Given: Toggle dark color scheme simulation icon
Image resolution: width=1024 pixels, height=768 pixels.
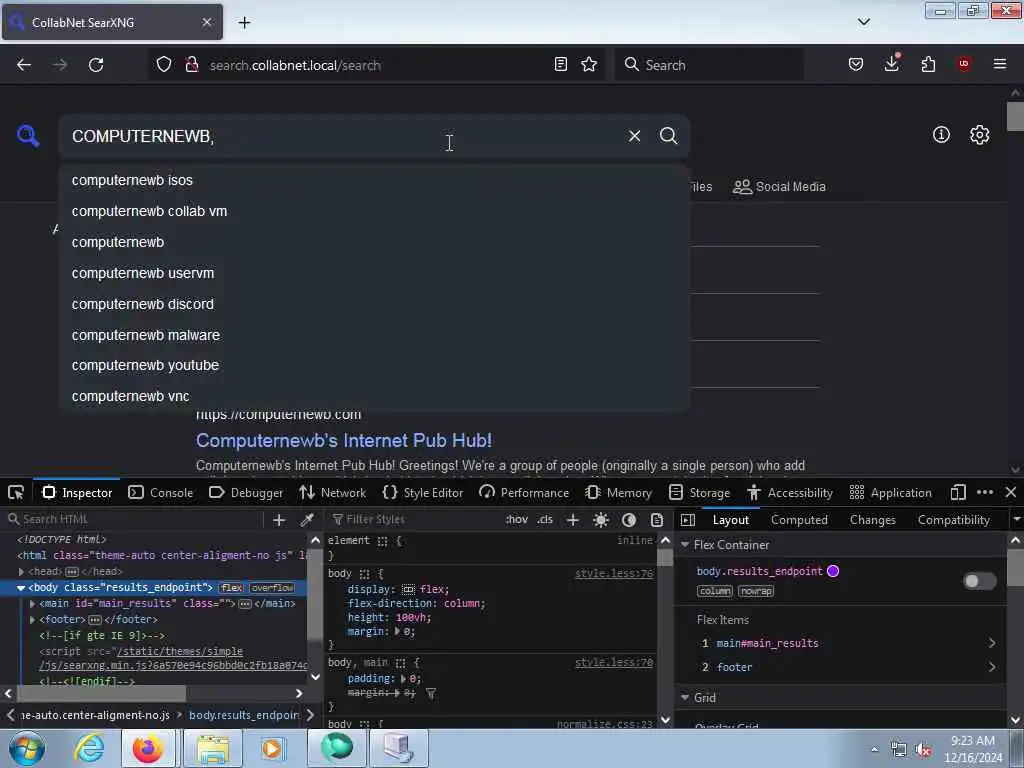Looking at the screenshot, I should point(629,520).
